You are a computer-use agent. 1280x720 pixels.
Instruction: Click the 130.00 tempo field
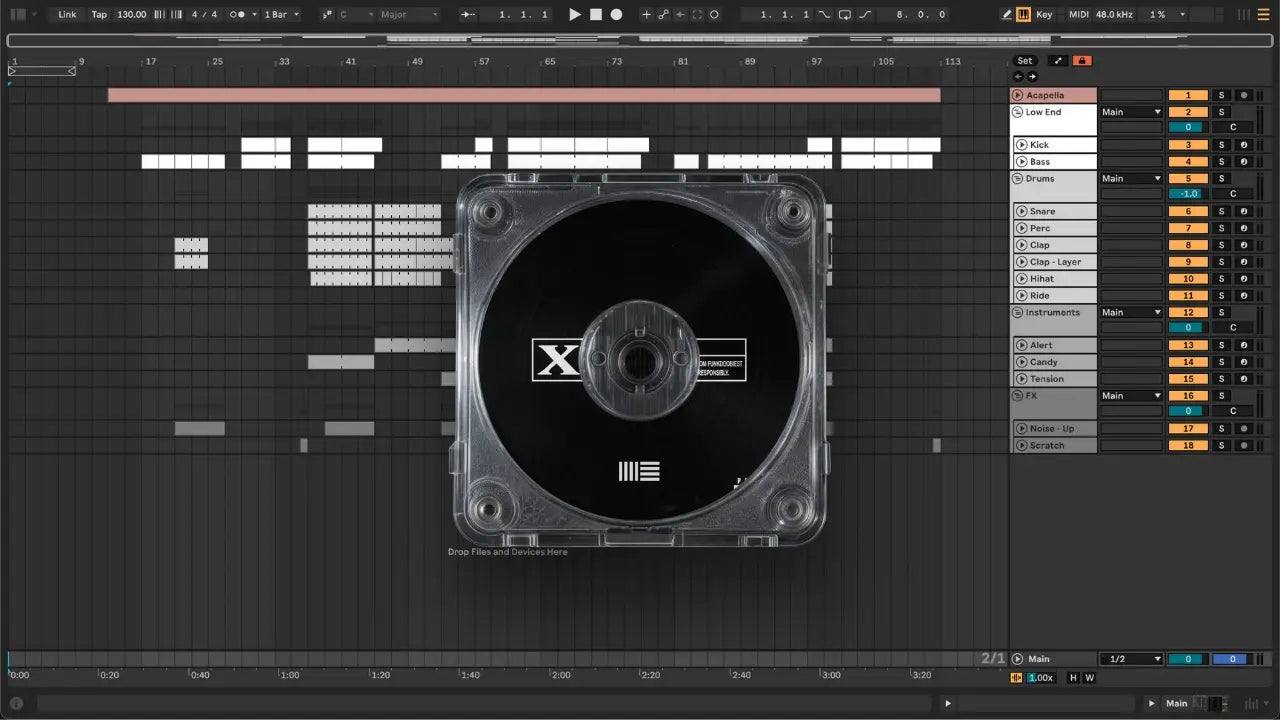click(x=131, y=15)
